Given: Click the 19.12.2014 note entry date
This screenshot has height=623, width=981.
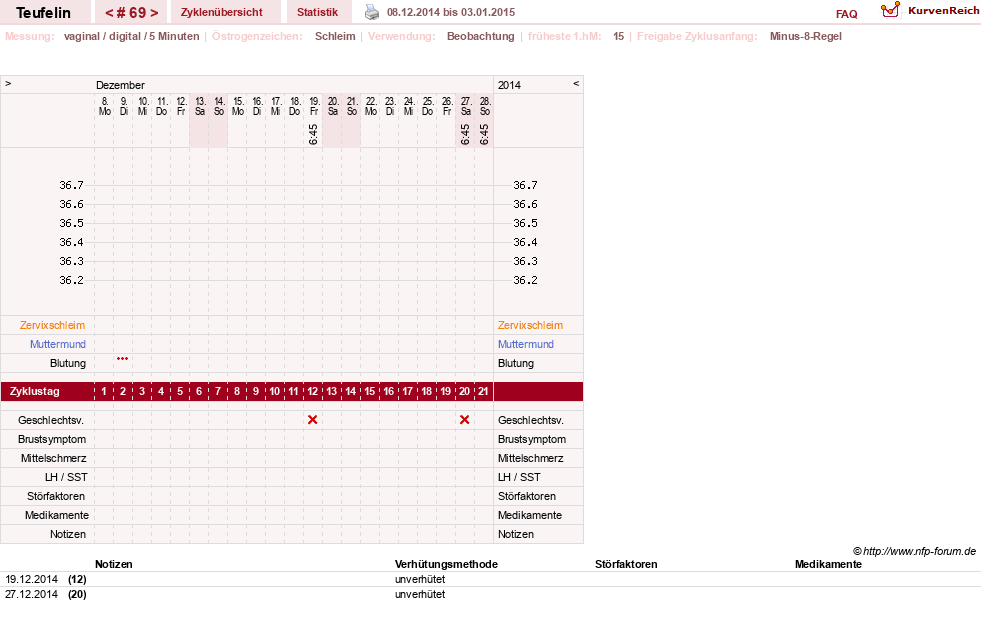Looking at the screenshot, I should point(31,579).
